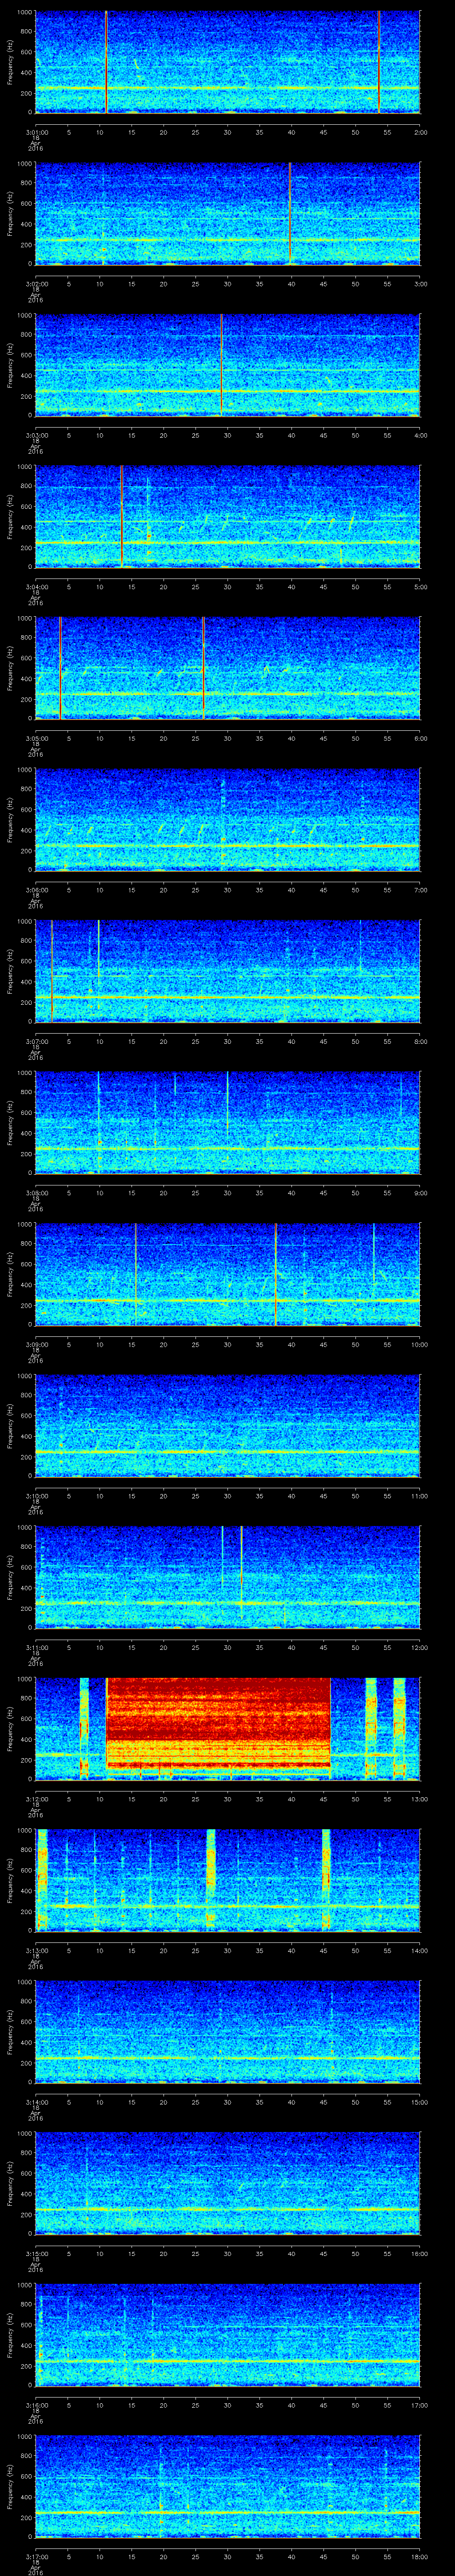The width and height of the screenshot is (455, 2576).
Task: Click the '3:01:00' start time label
Action: point(36,131)
